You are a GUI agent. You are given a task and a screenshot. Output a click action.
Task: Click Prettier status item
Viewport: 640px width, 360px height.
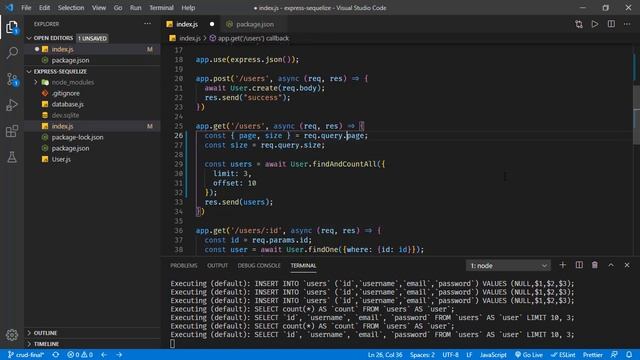point(593,355)
